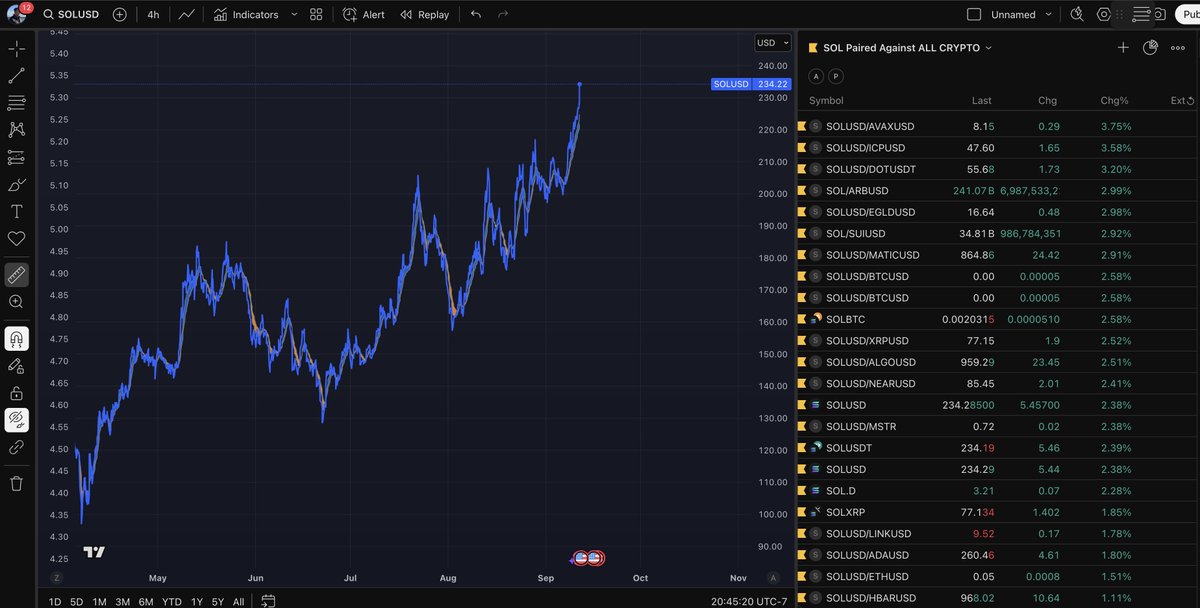Expand the layout management dropdown arrow
The height and width of the screenshot is (608, 1200).
tap(1048, 15)
